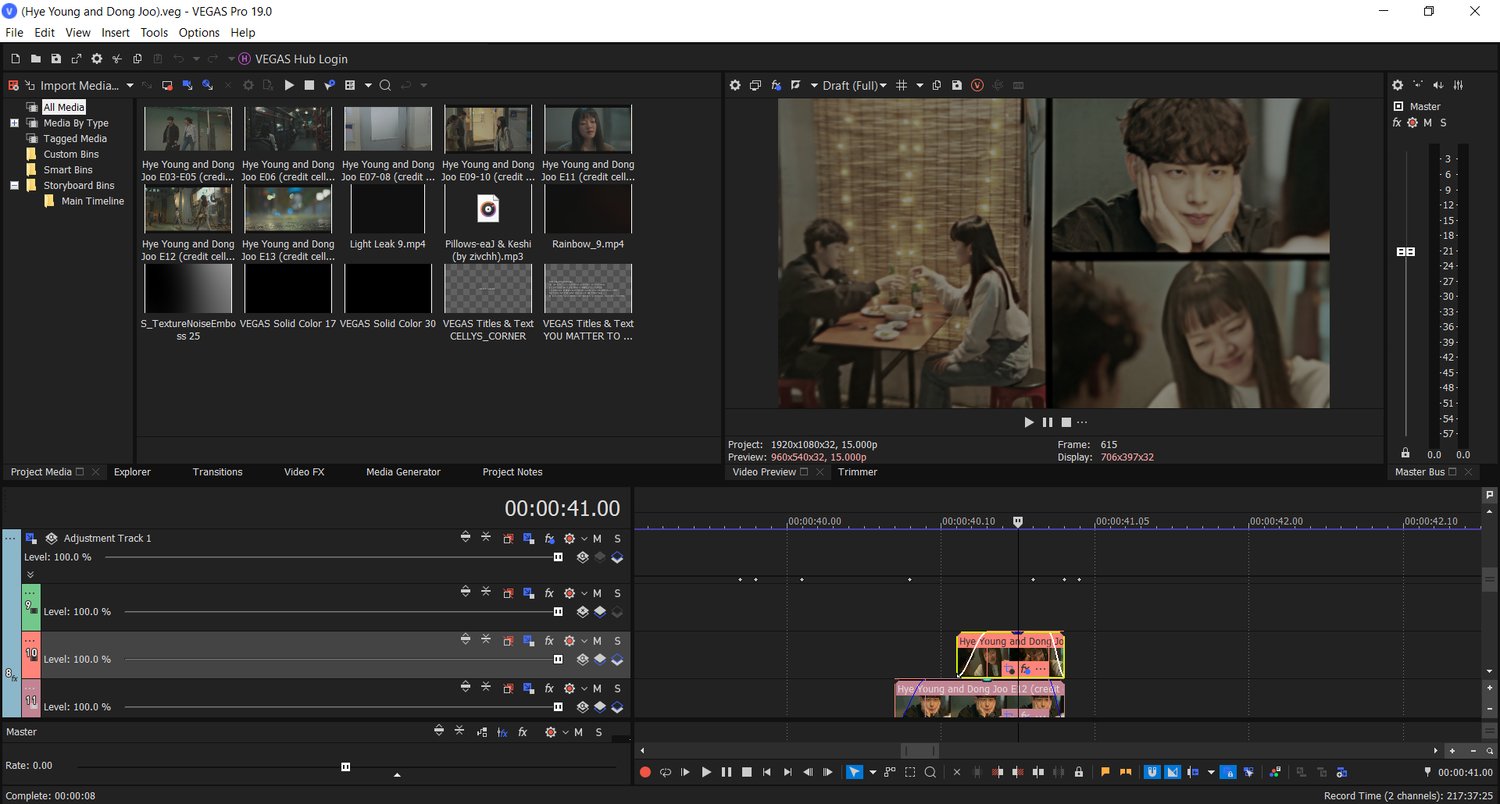
Task: Open the VEGAS Hub Login
Action: point(293,59)
